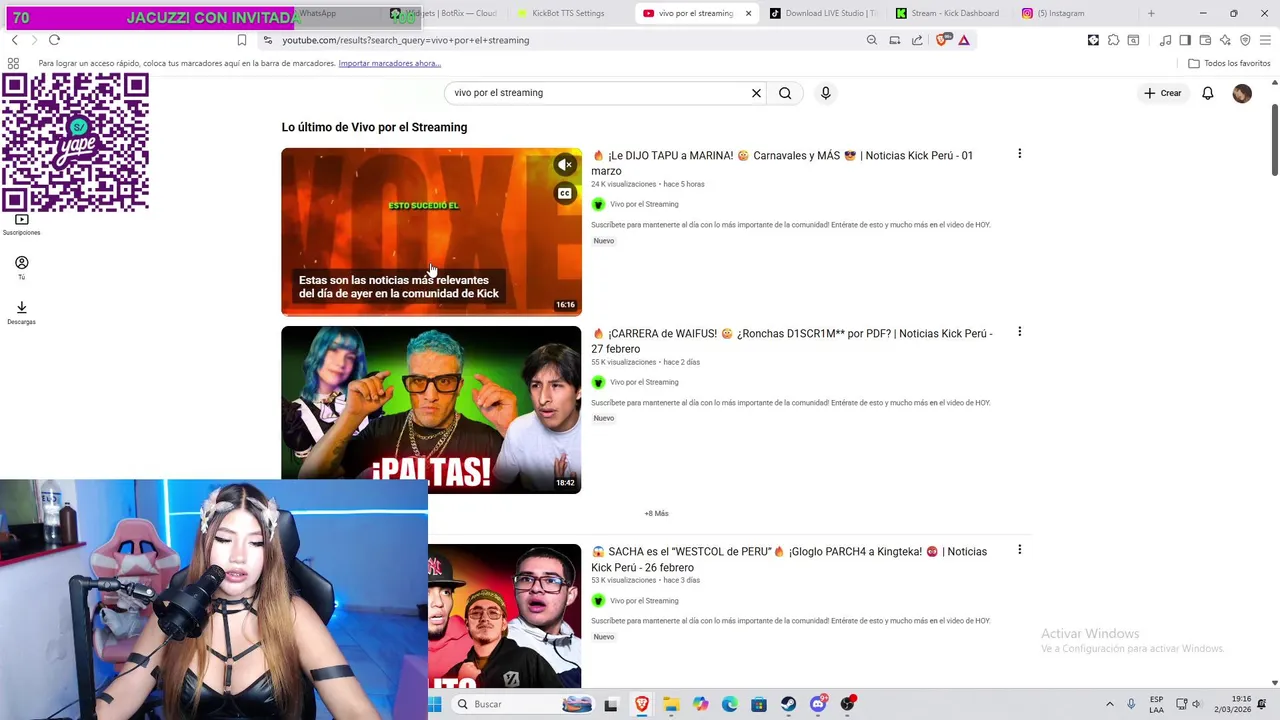Open the Brave VPN shield icon
This screenshot has width=1280, height=720.
click(1245, 40)
